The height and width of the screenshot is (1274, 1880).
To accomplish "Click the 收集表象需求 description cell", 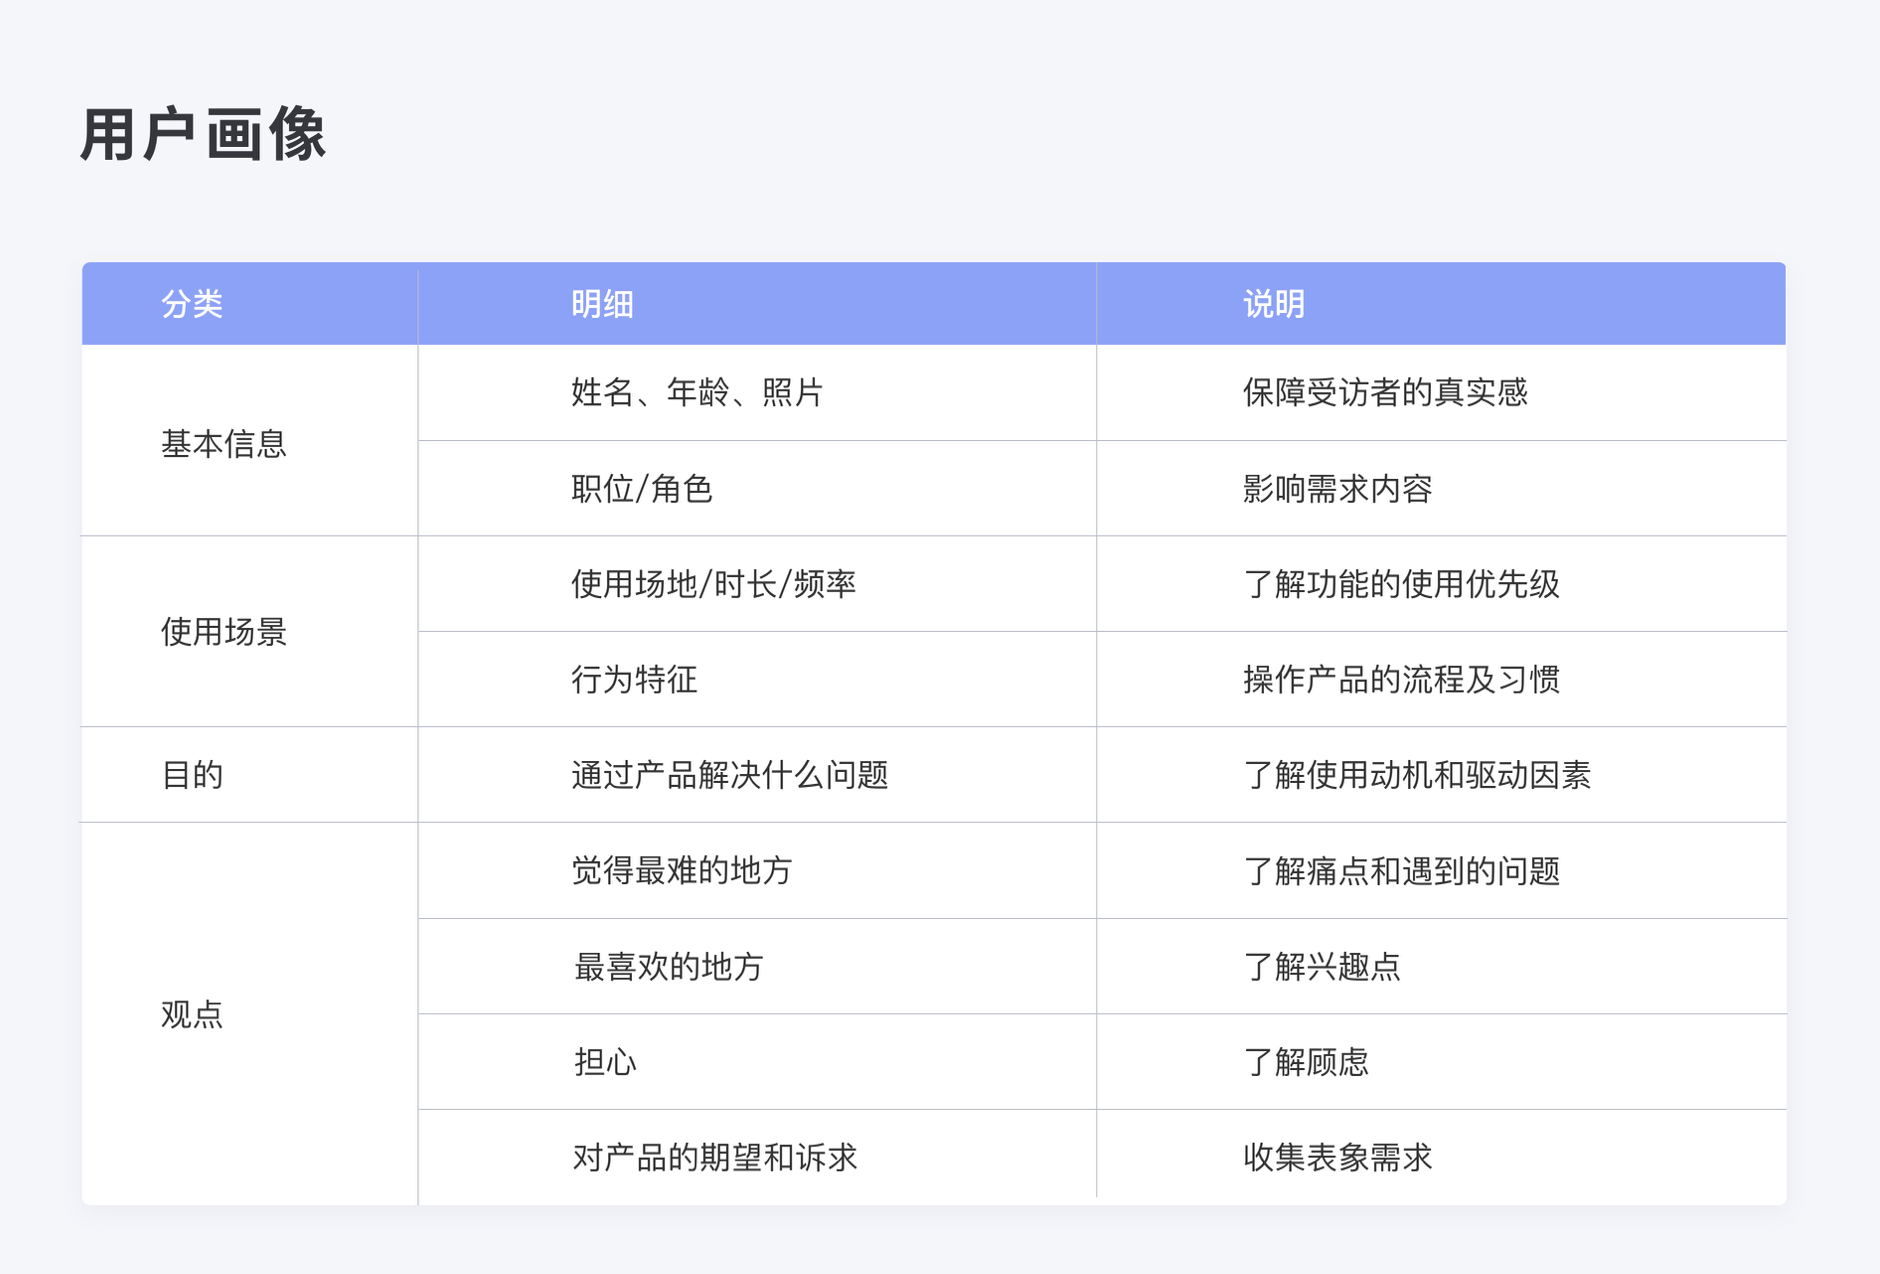I will tap(1337, 1158).
